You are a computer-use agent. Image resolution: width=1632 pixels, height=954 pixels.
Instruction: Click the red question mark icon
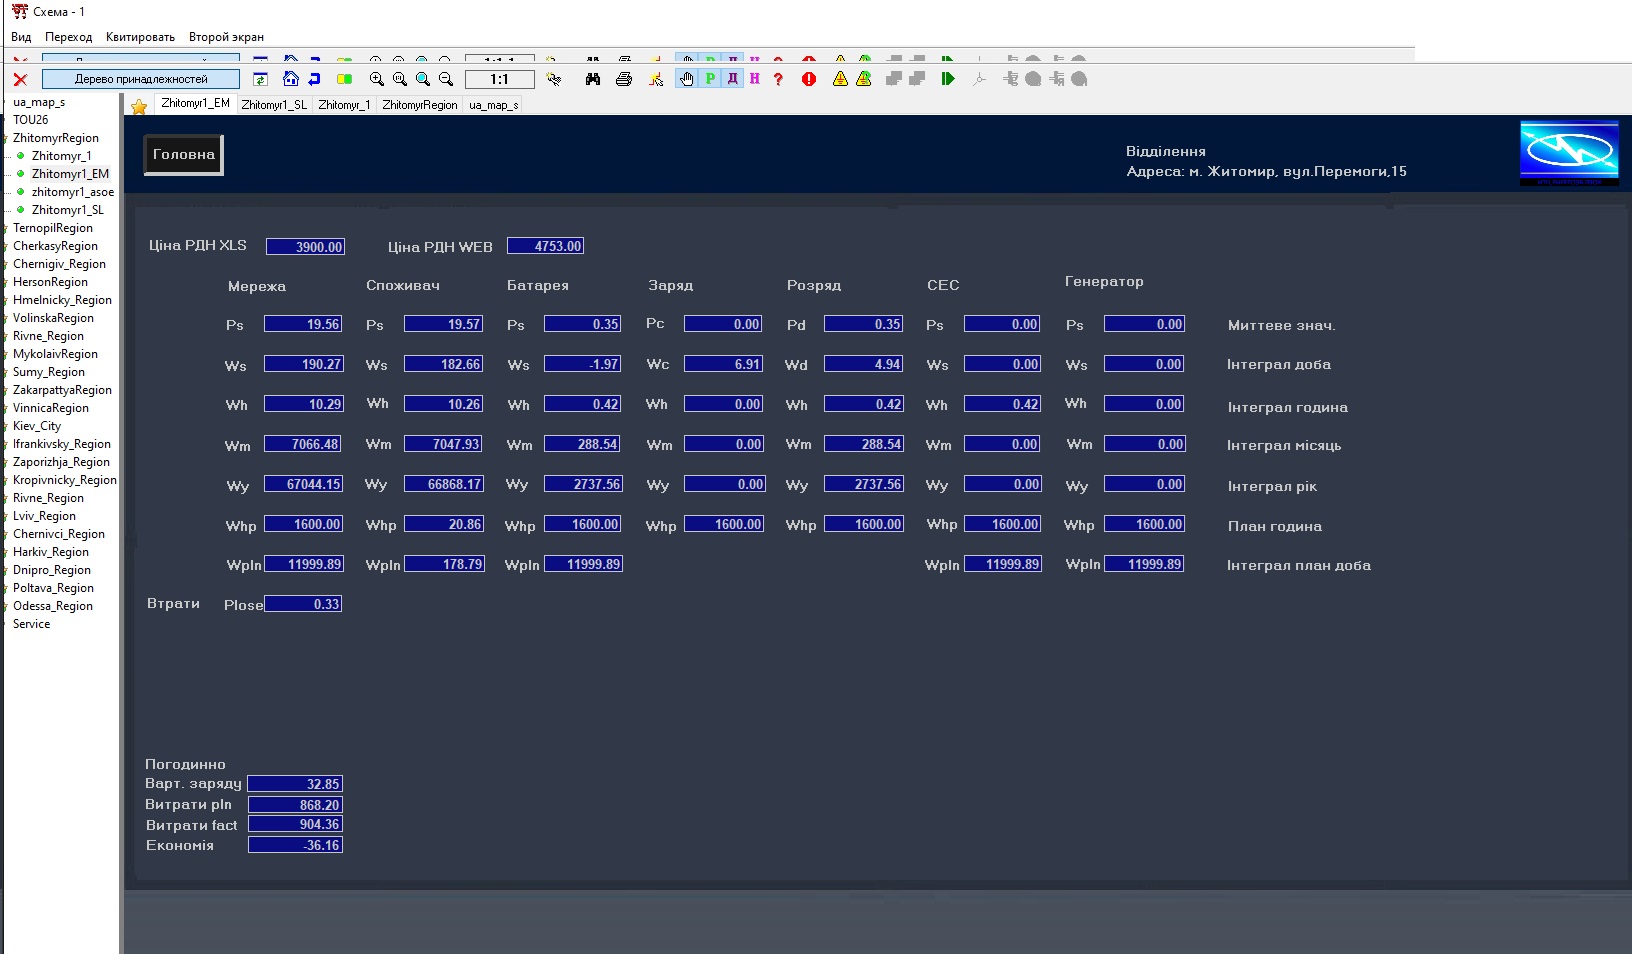coord(778,79)
